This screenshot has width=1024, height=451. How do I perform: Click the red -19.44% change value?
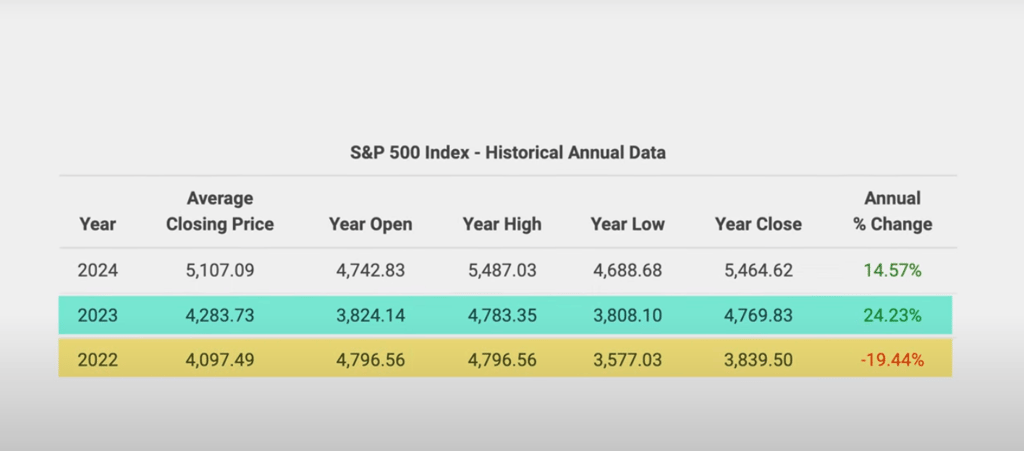(892, 361)
